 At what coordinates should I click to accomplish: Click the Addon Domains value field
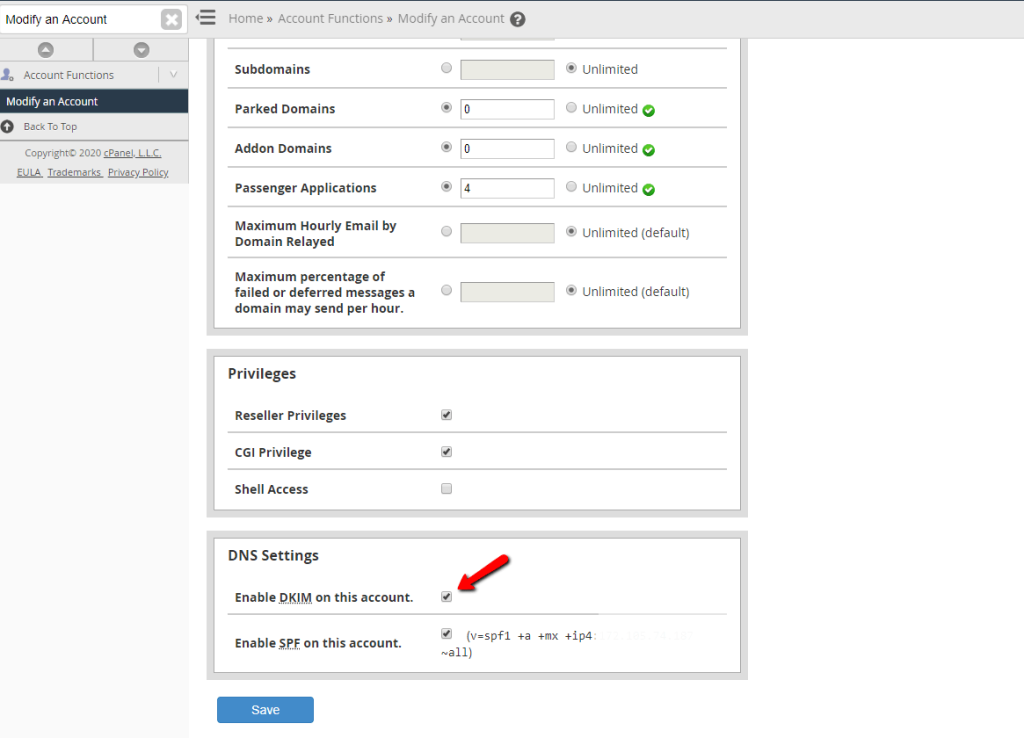point(507,148)
